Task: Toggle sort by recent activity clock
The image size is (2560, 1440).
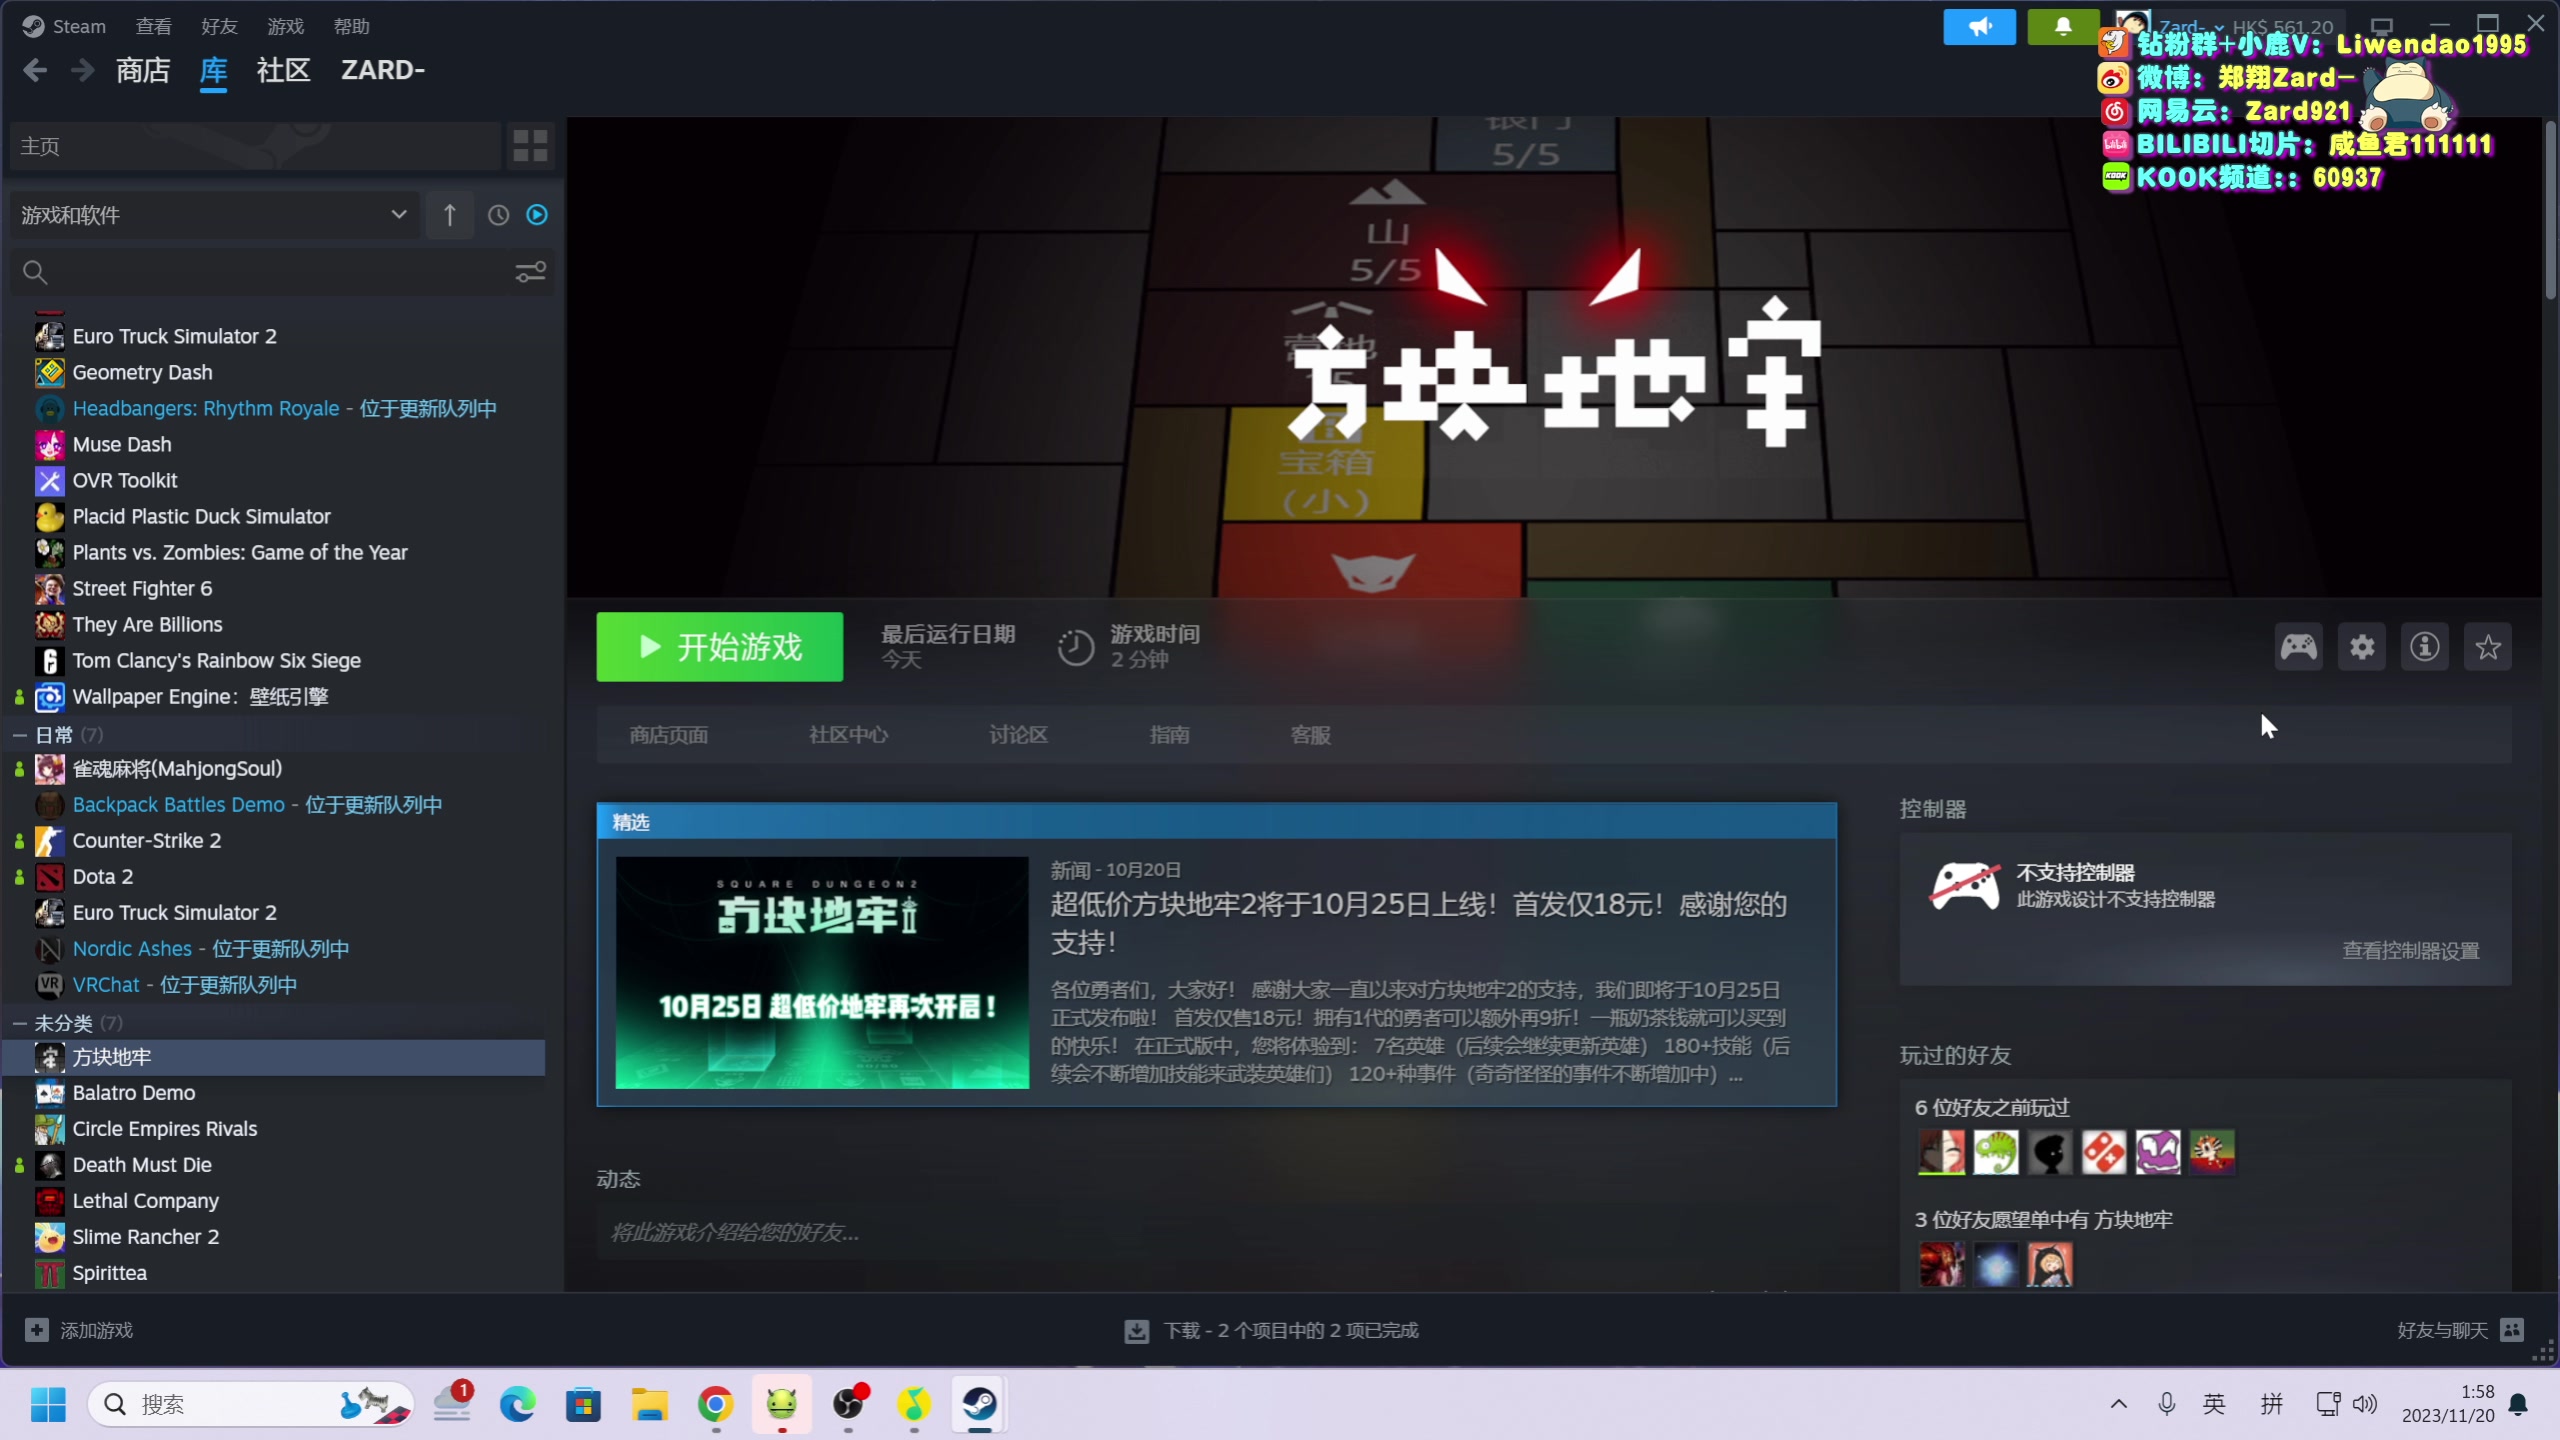Action: point(498,215)
